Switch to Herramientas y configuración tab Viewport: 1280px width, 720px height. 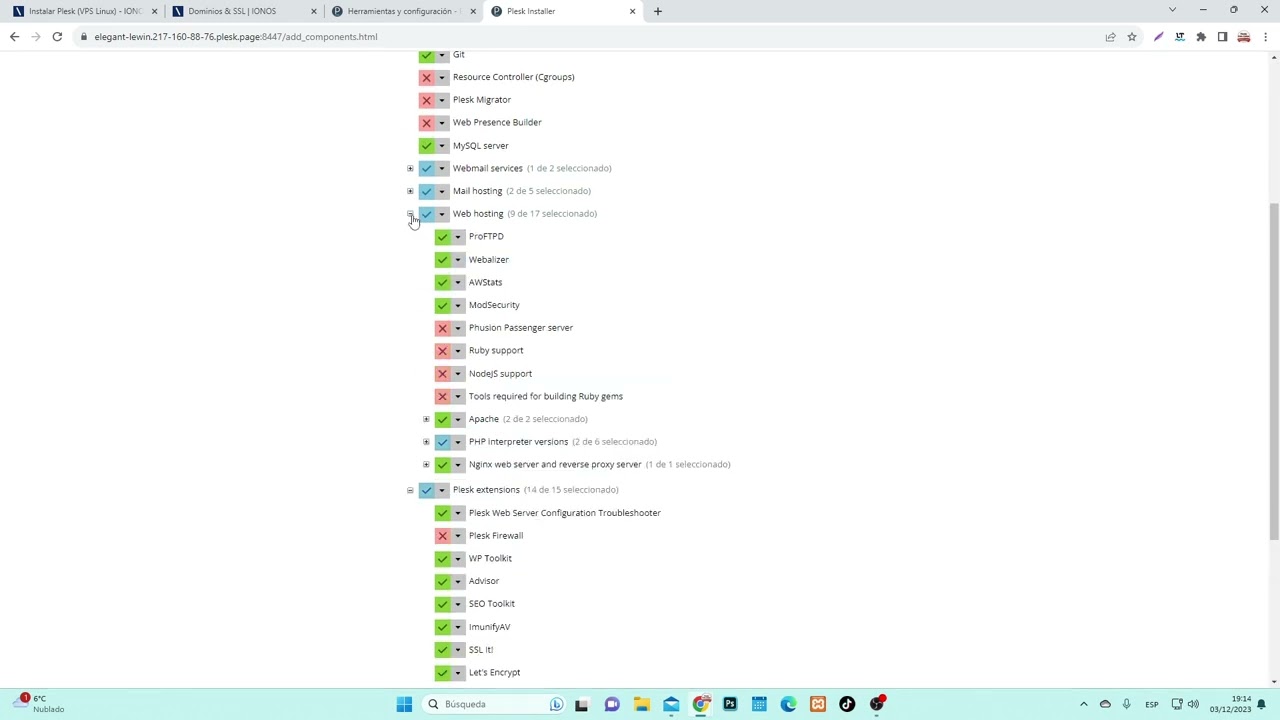tap(403, 11)
